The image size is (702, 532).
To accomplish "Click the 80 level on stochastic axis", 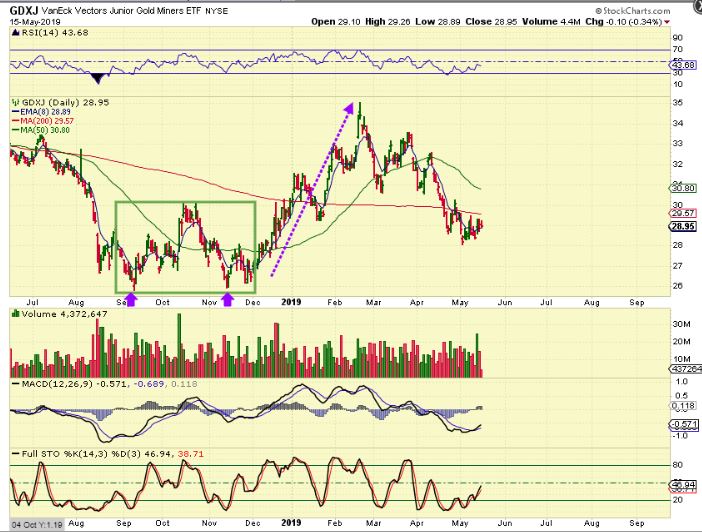I will [x=677, y=465].
